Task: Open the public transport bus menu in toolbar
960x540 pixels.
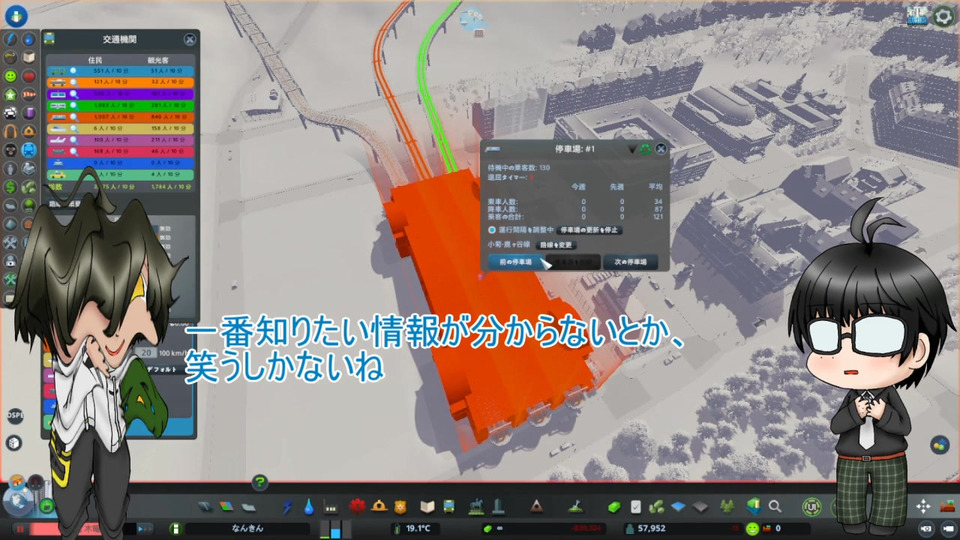Action: (449, 507)
